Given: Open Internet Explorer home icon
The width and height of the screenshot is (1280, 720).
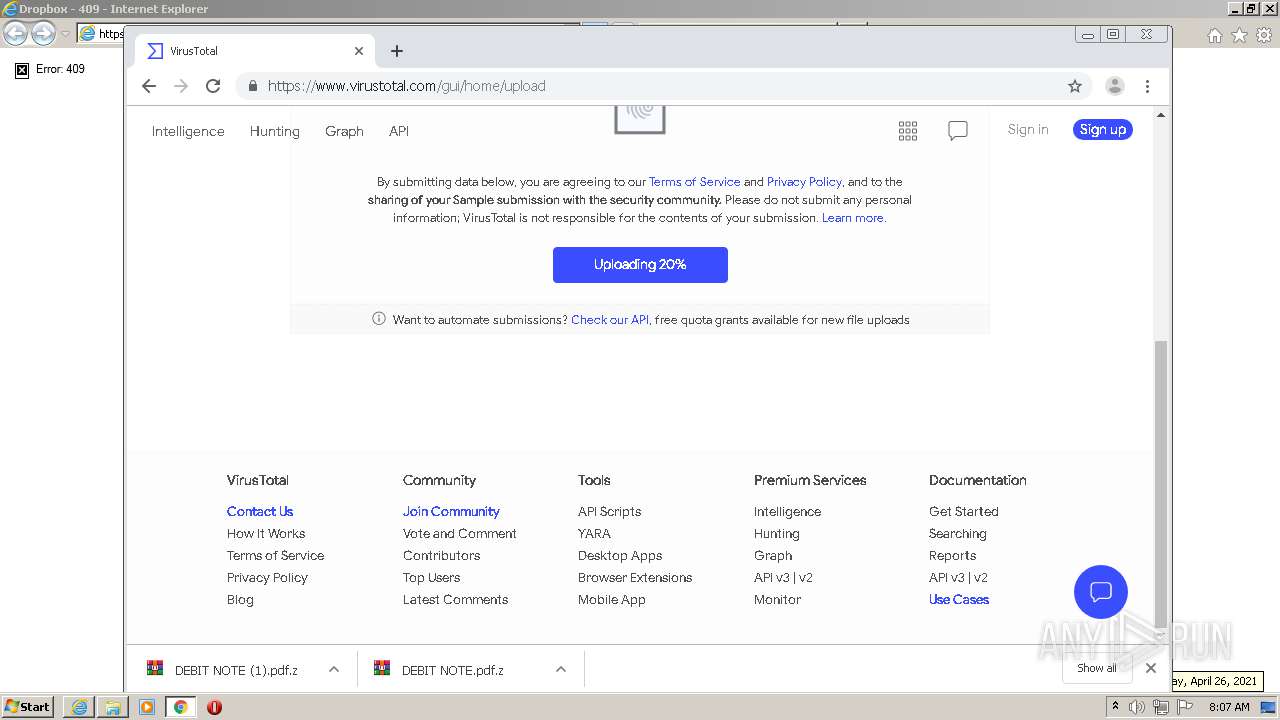Looking at the screenshot, I should pos(1215,35).
